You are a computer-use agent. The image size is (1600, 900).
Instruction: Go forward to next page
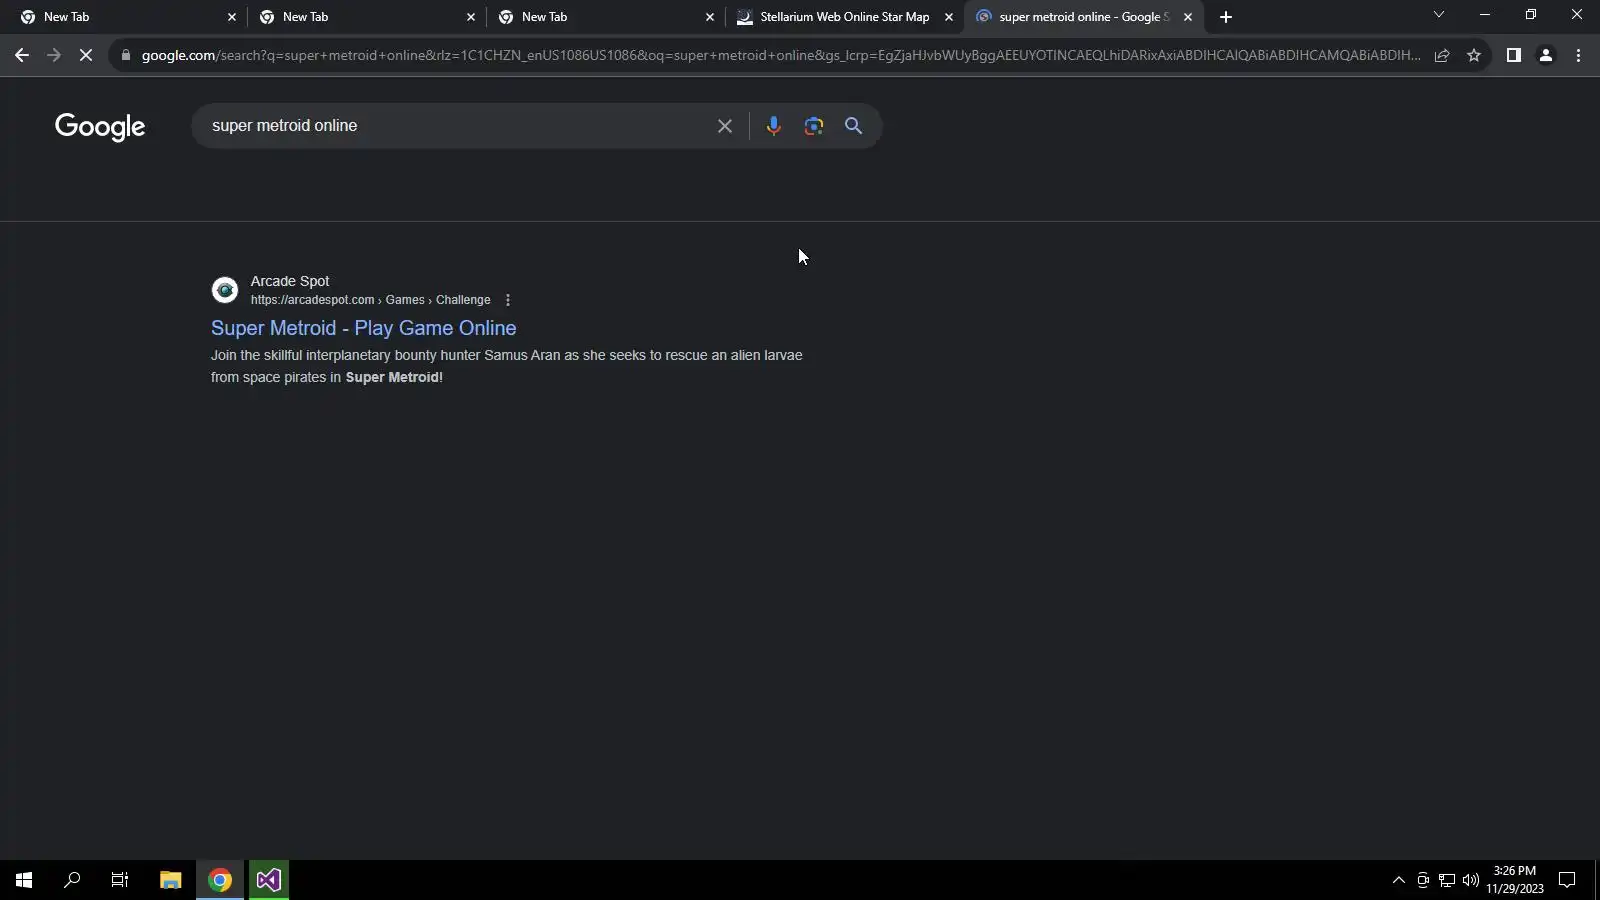[x=54, y=56]
